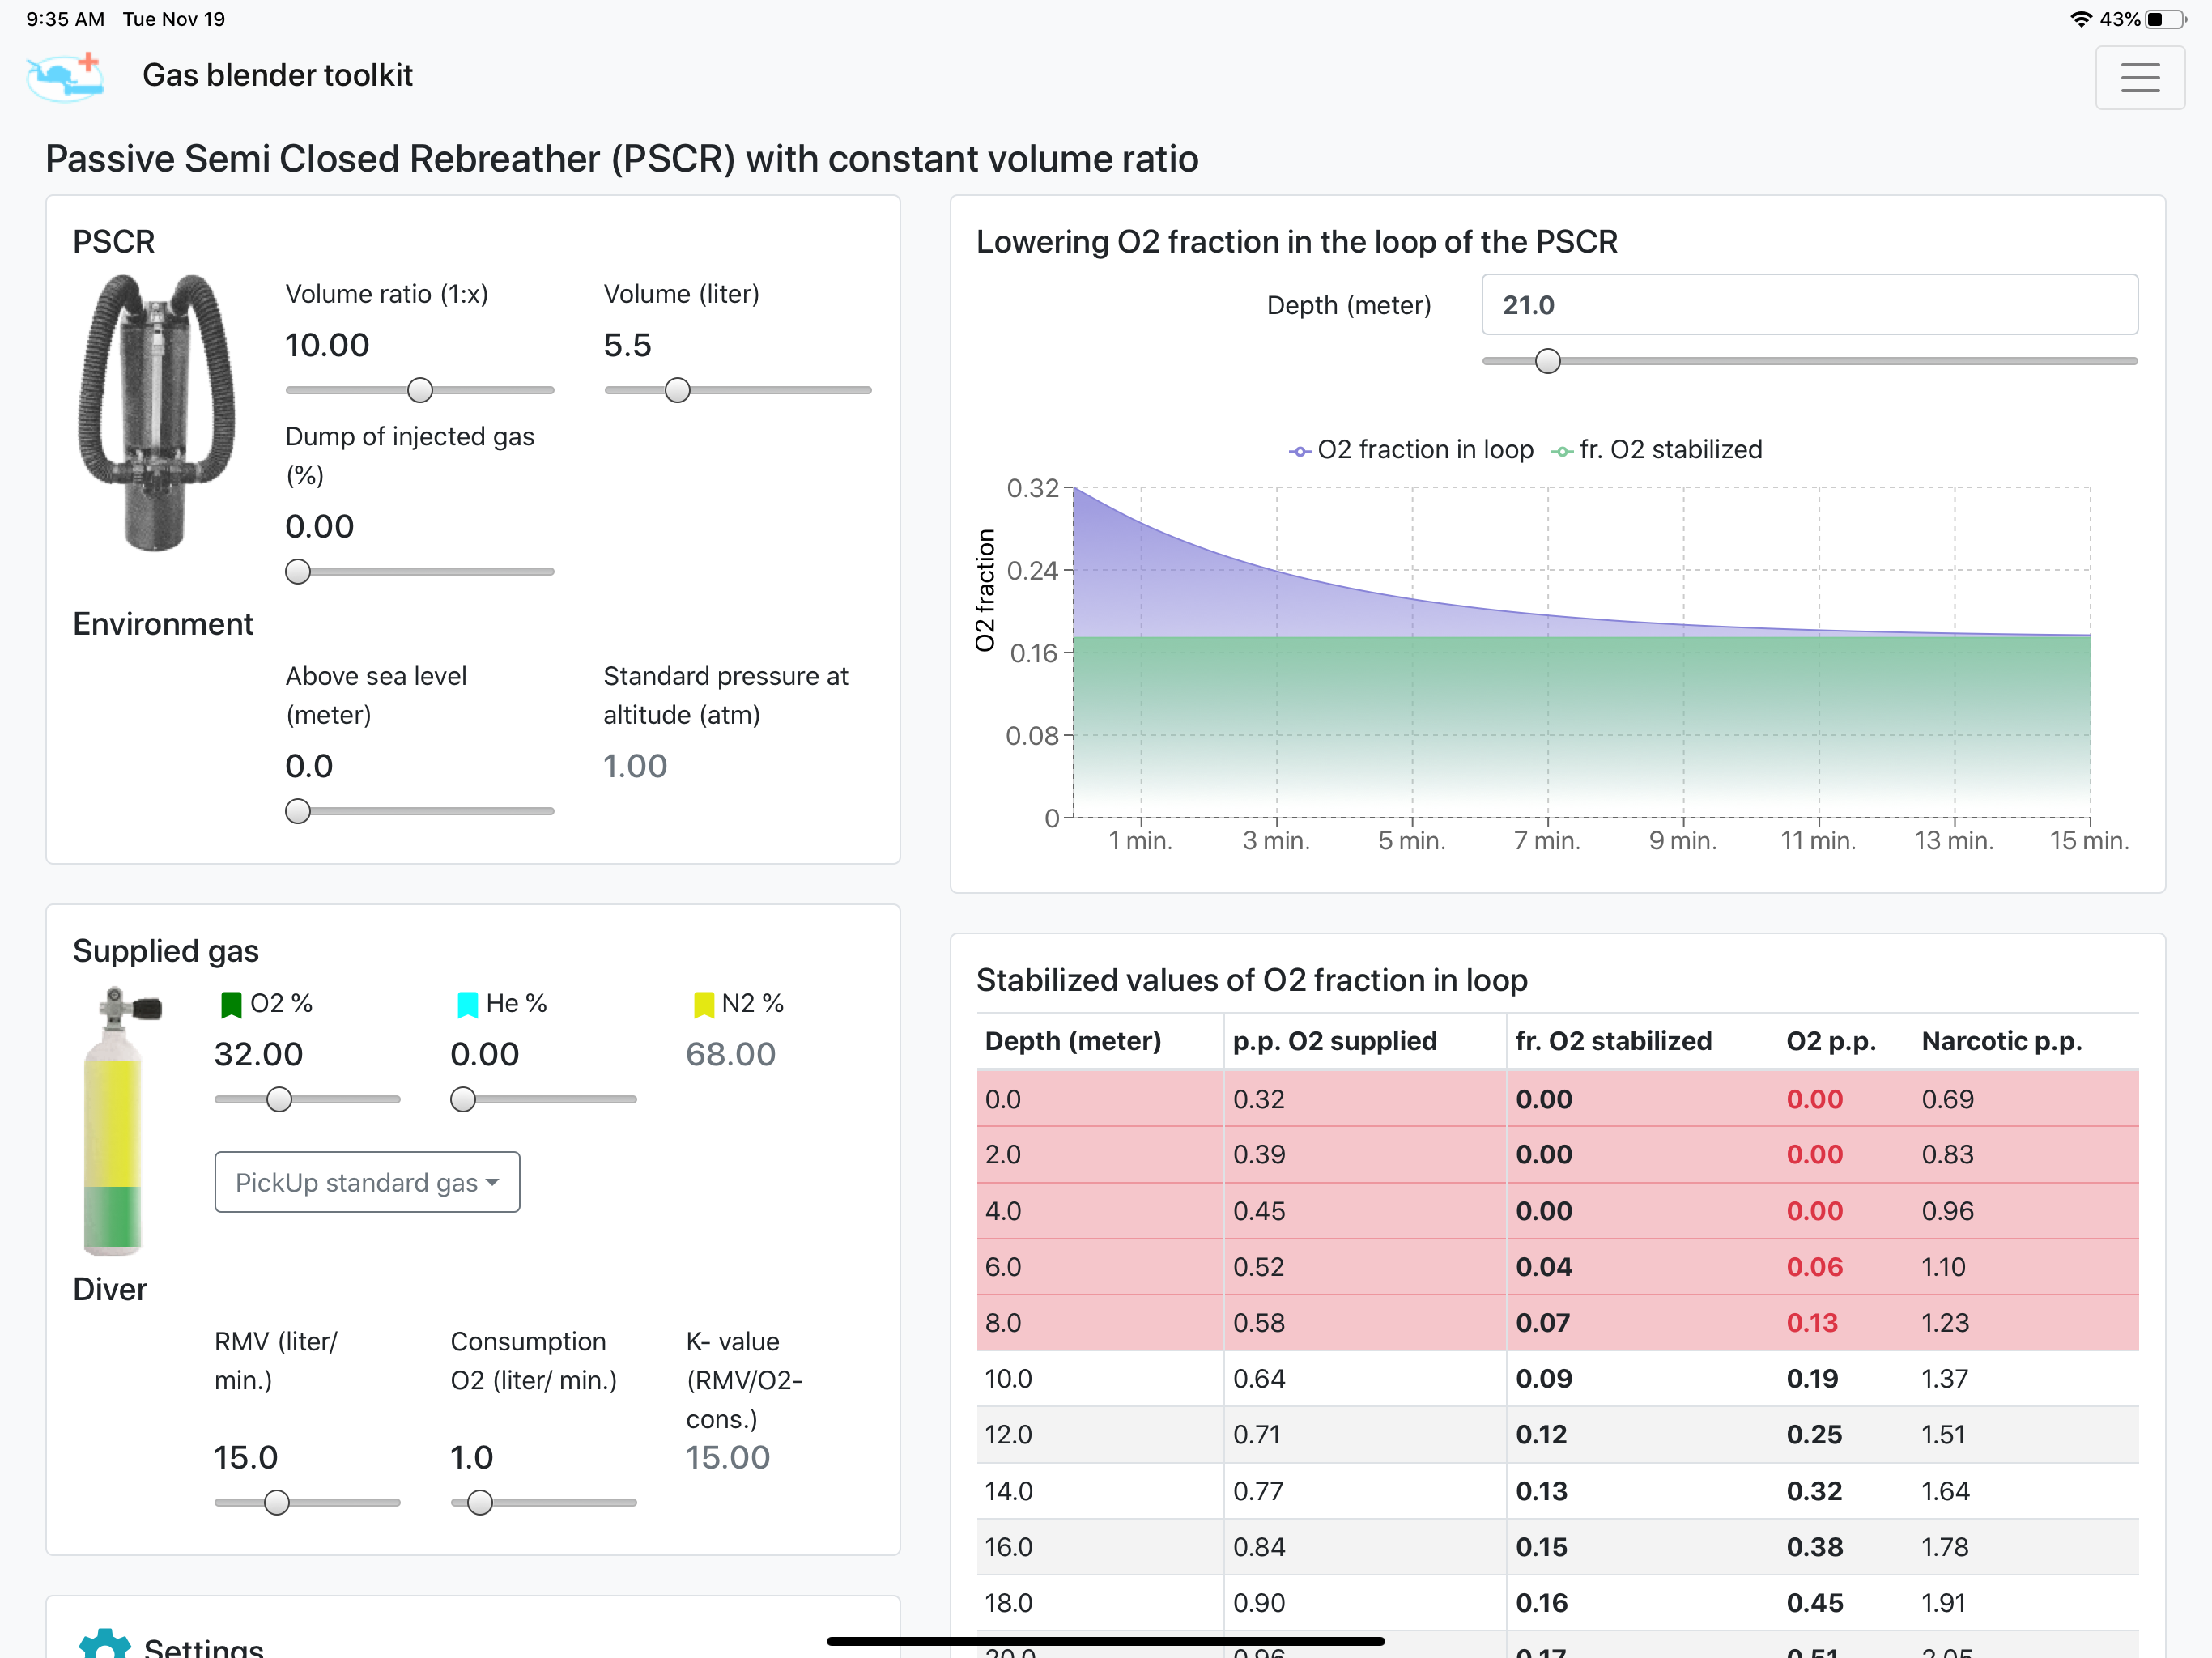Click the gas cylinder tank image

[117, 1121]
